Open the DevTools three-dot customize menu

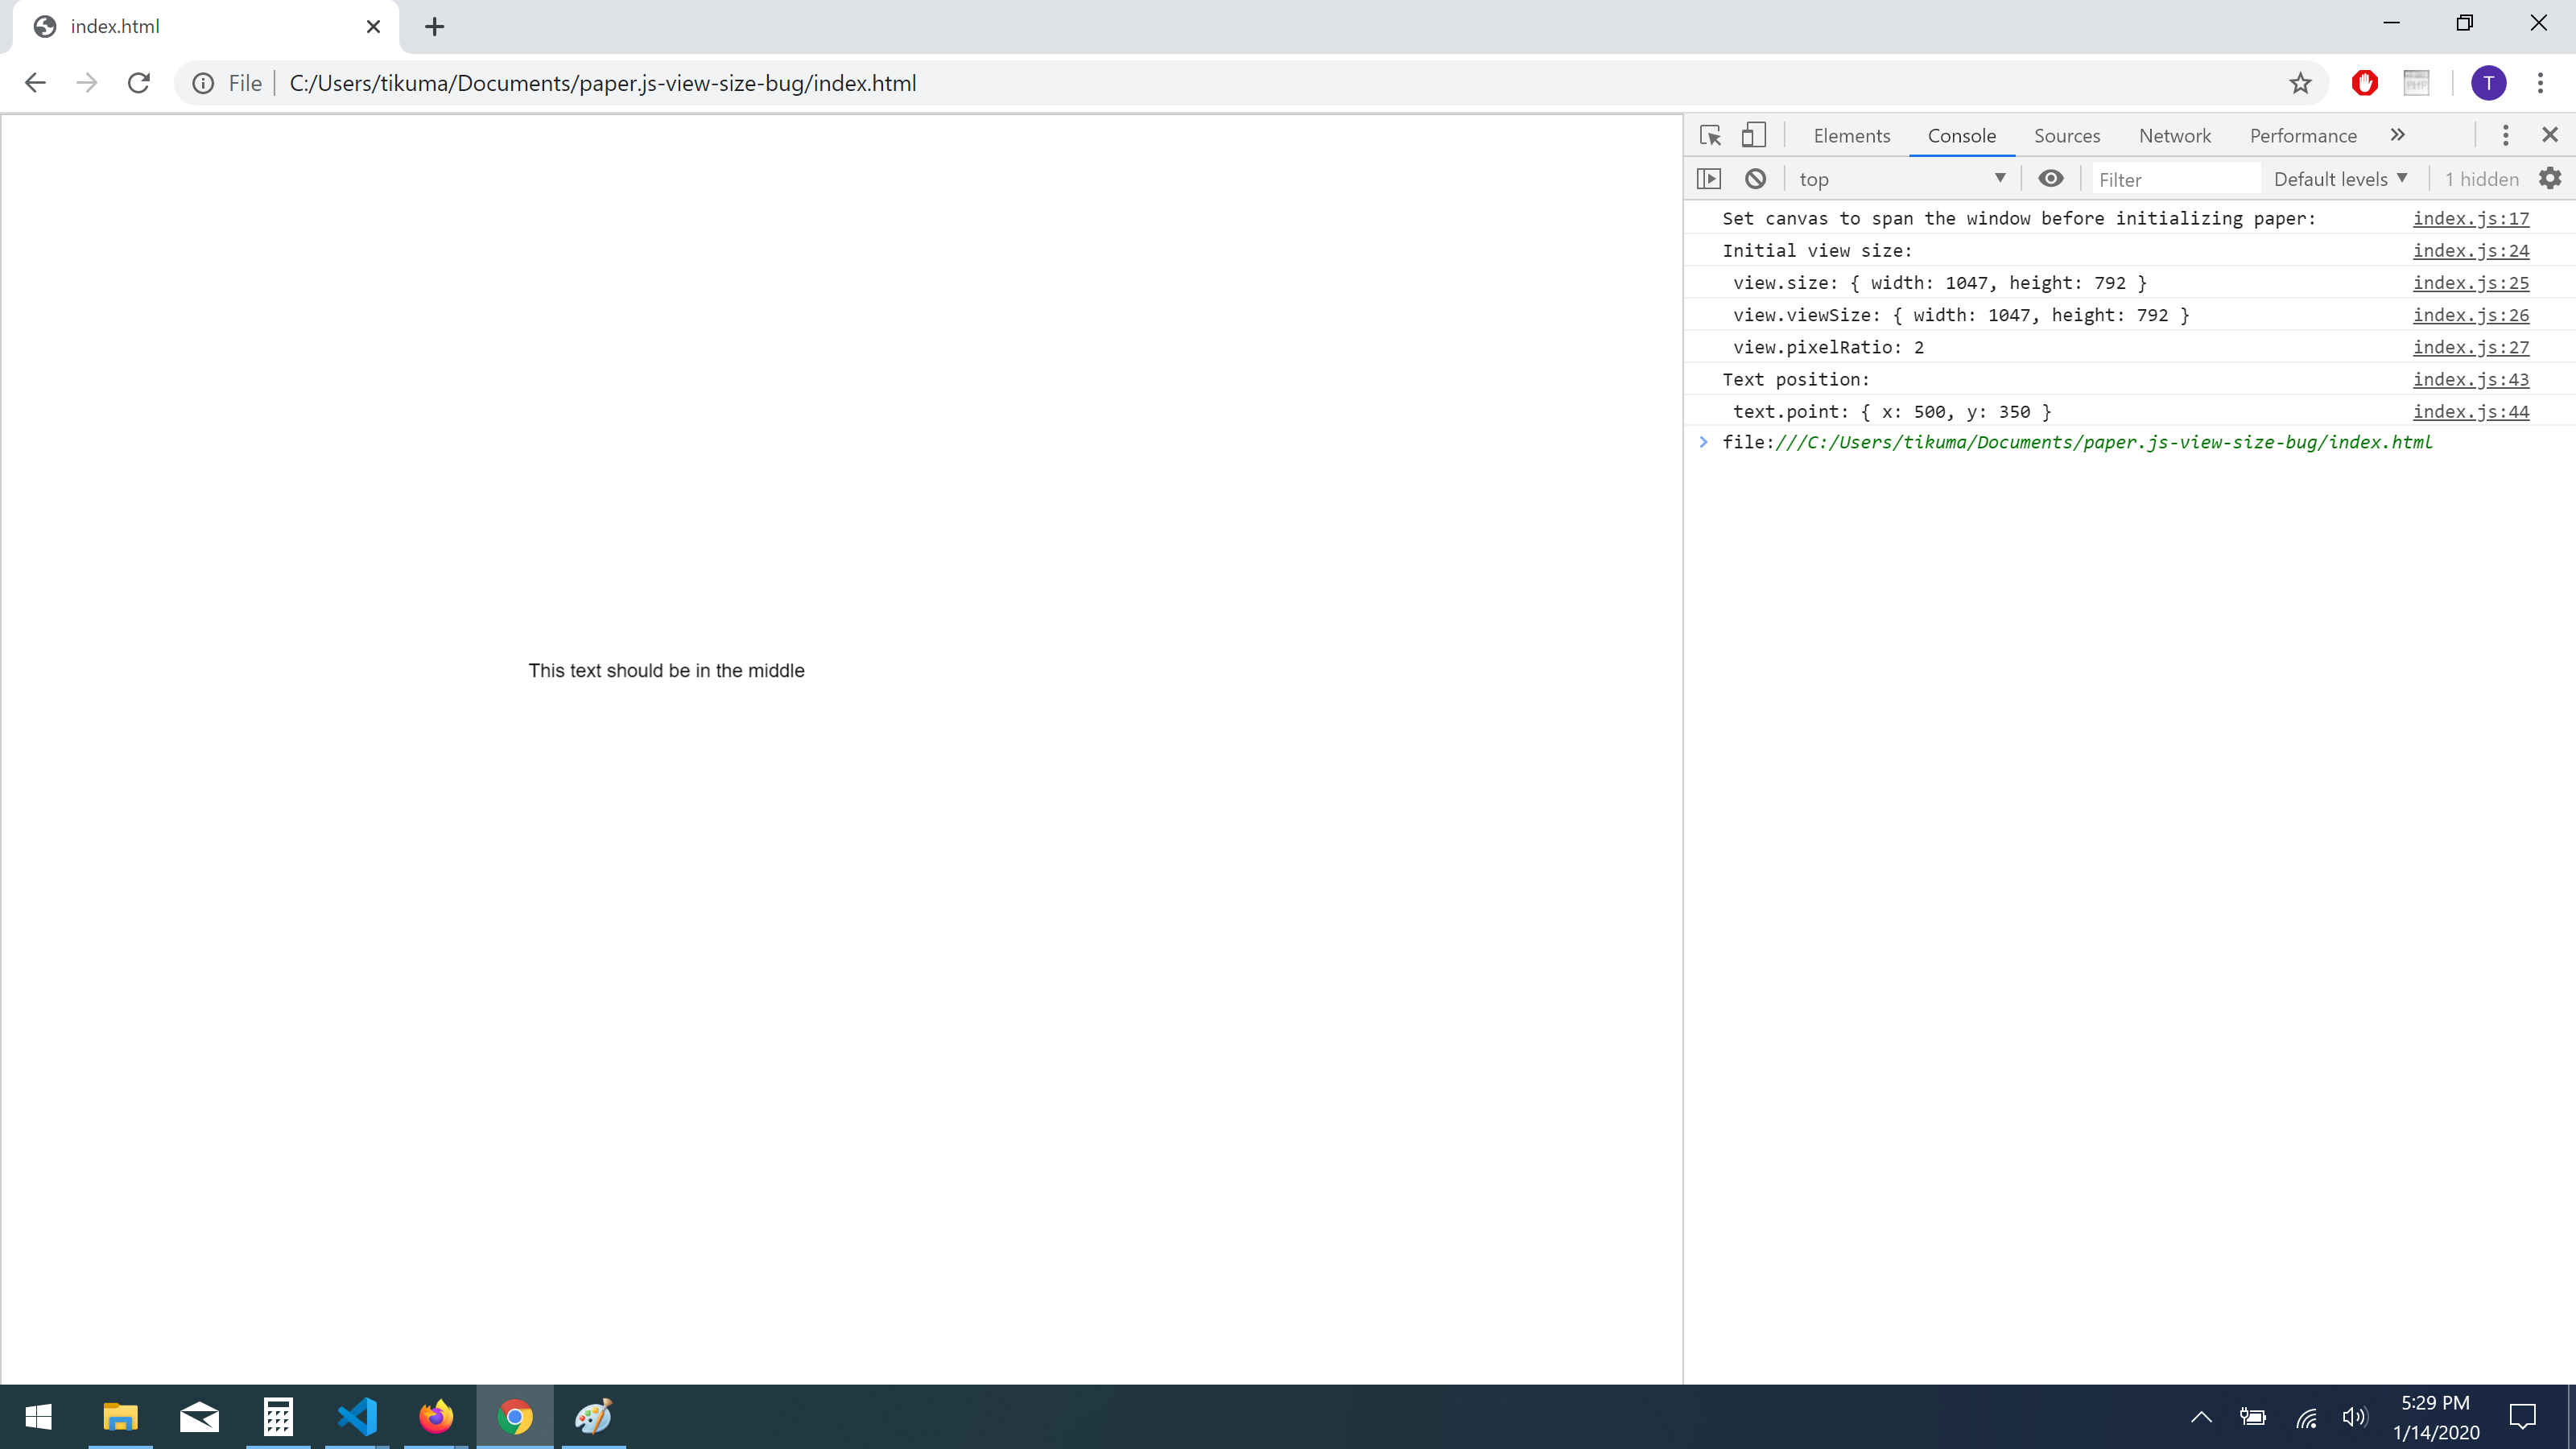point(2505,135)
